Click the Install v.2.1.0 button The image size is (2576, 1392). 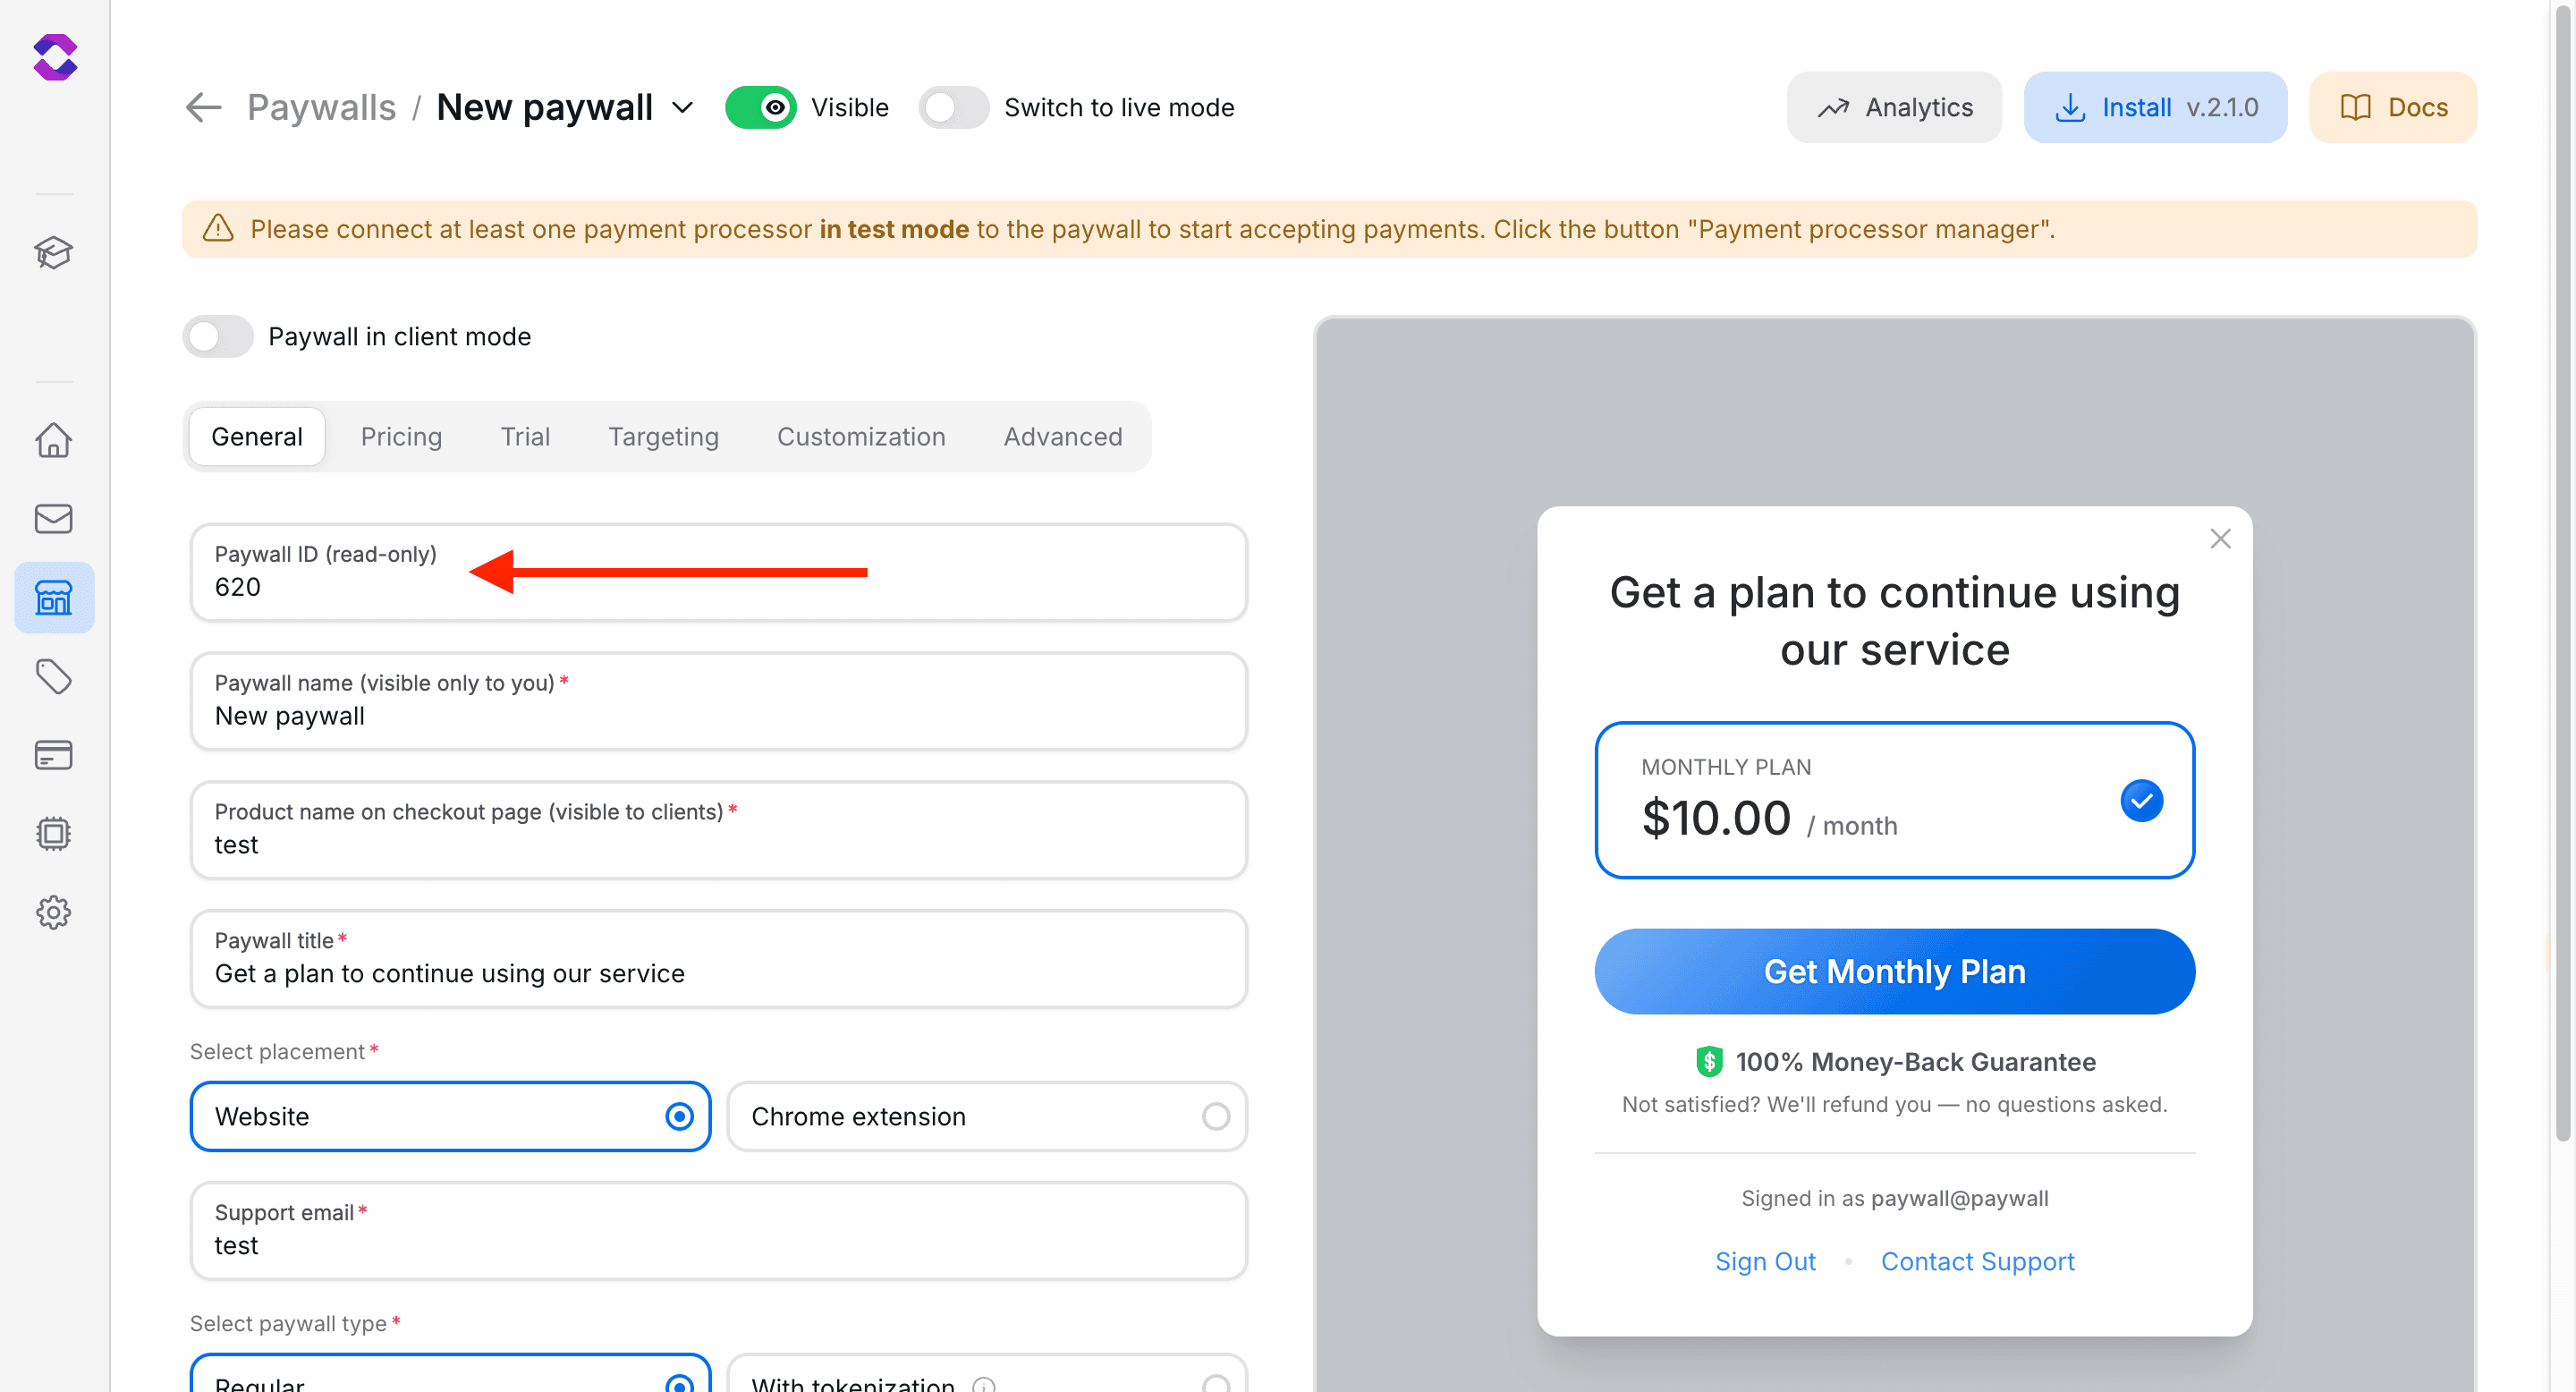pos(2155,107)
